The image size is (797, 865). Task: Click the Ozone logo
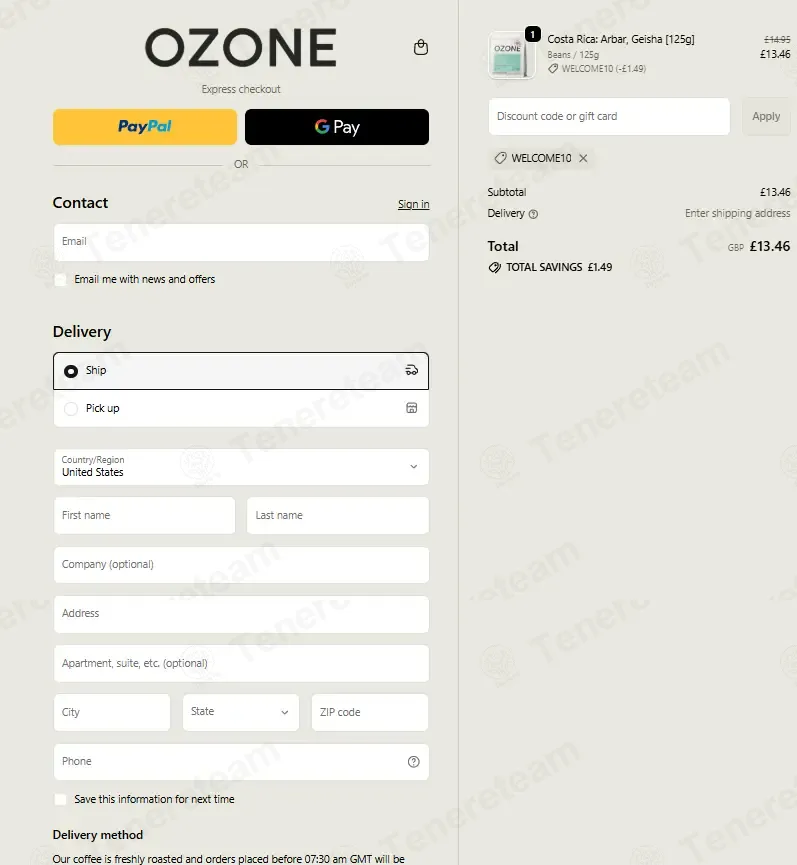coord(240,48)
